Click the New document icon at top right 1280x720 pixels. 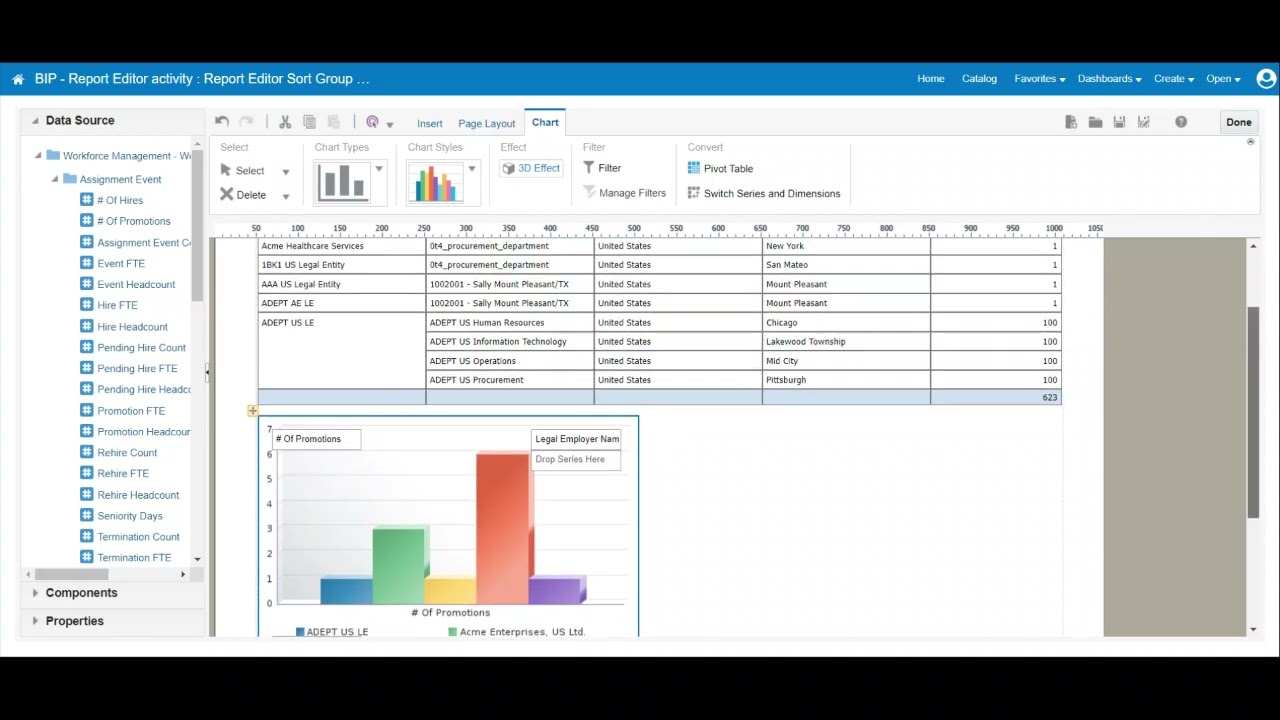[x=1071, y=122]
